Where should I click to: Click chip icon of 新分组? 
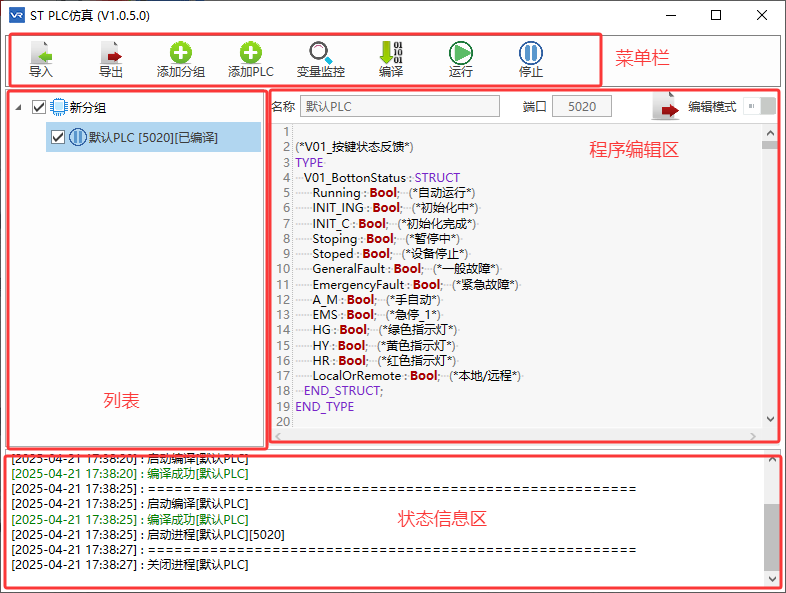pyautogui.click(x=59, y=107)
